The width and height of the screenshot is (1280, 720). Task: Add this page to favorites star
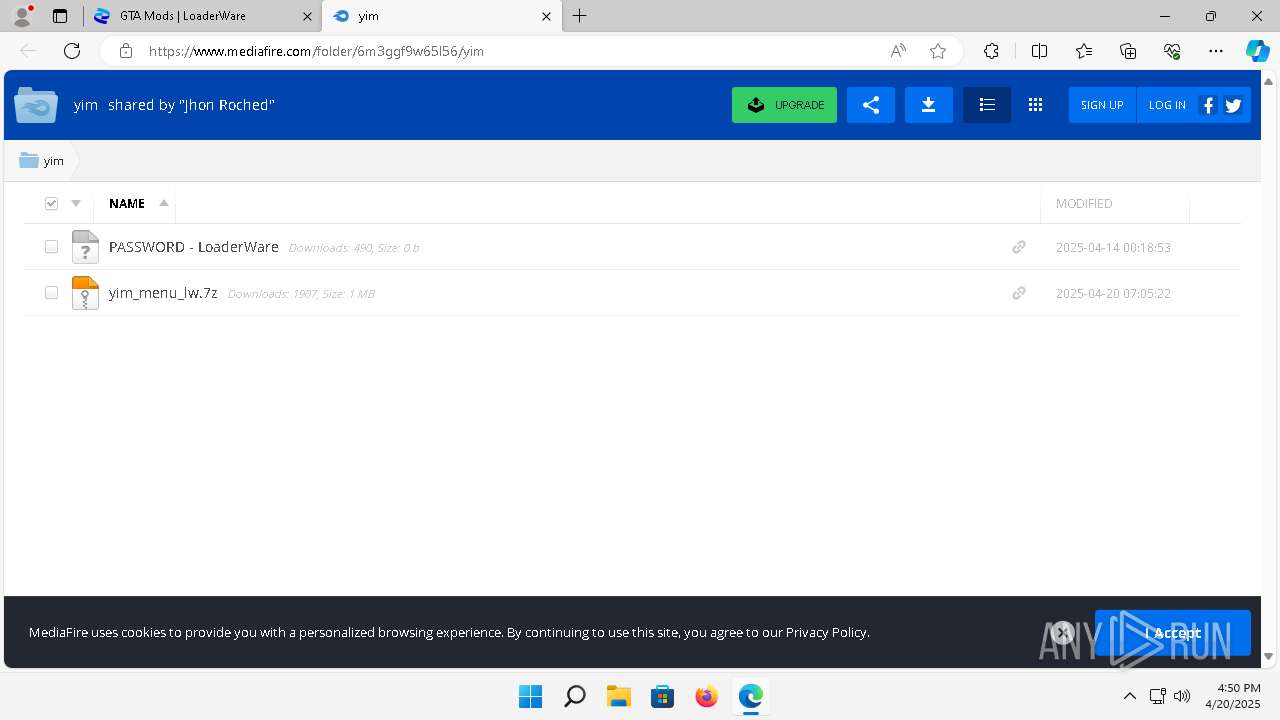pos(938,51)
